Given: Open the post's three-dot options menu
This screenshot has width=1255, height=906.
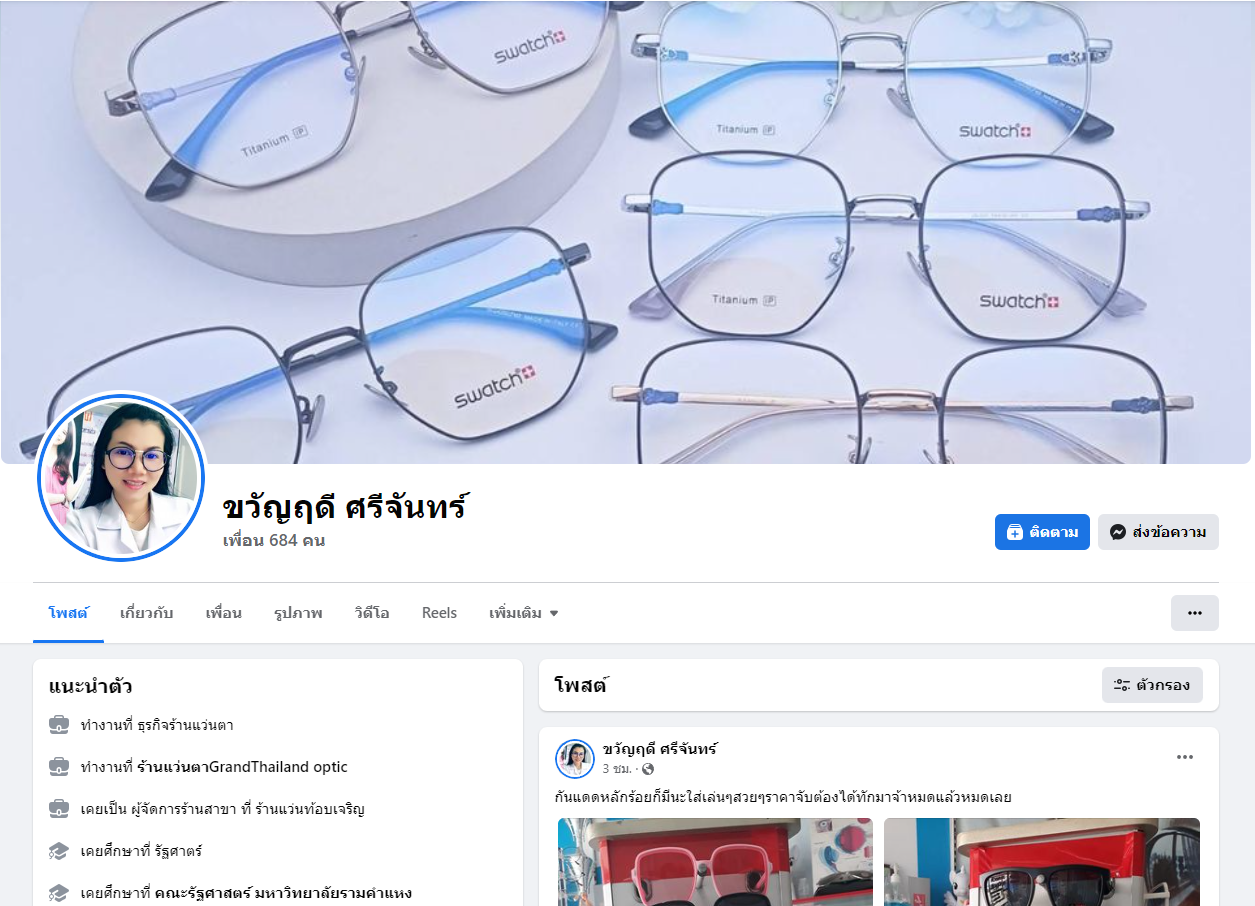Looking at the screenshot, I should (1185, 757).
